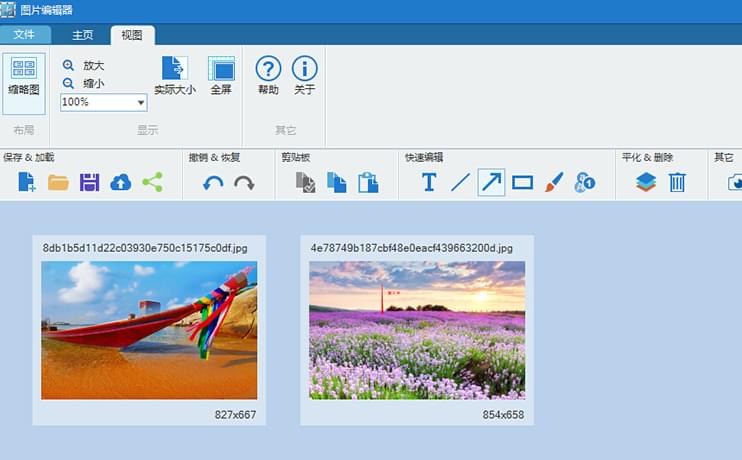Select the Line drawing tool
Viewport: 742px width, 460px height.
pos(460,182)
